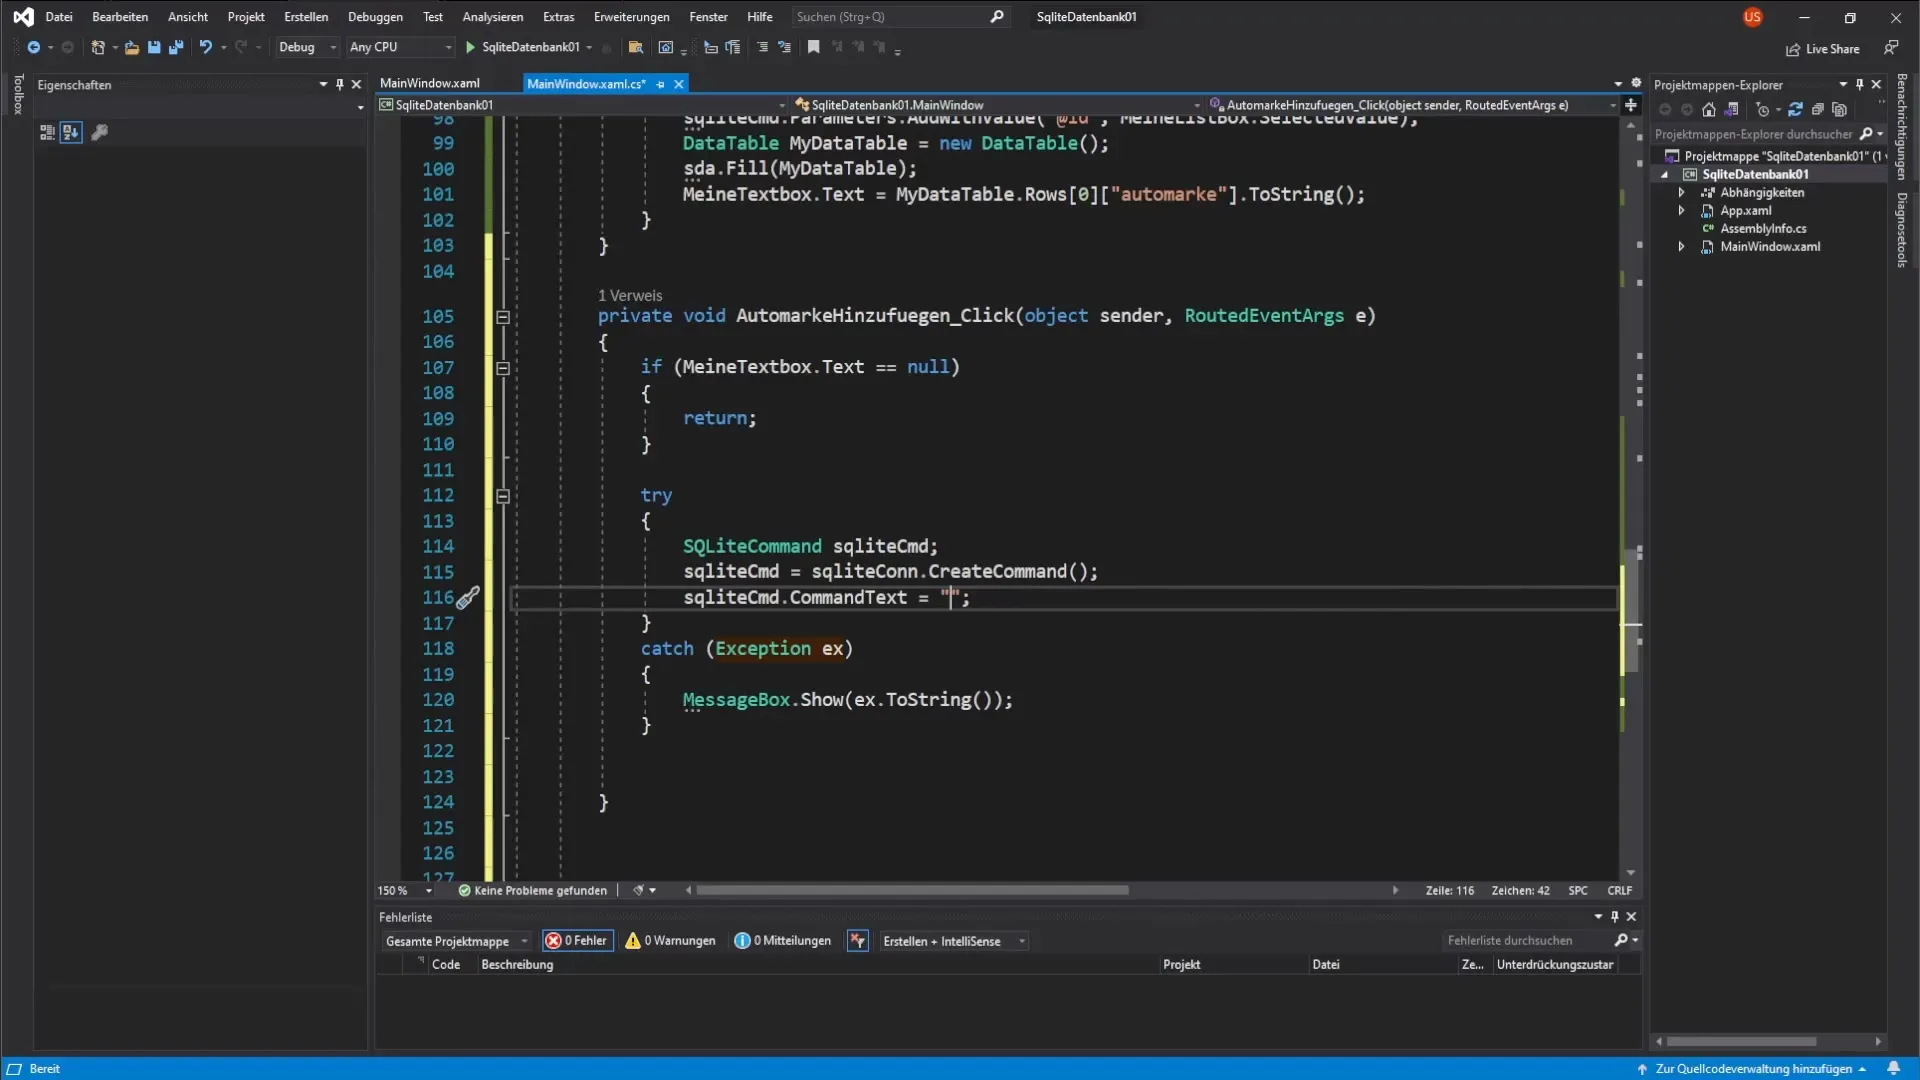This screenshot has height=1080, width=1920.
Task: Open the Diagnosetools side tab
Action: 1901,230
